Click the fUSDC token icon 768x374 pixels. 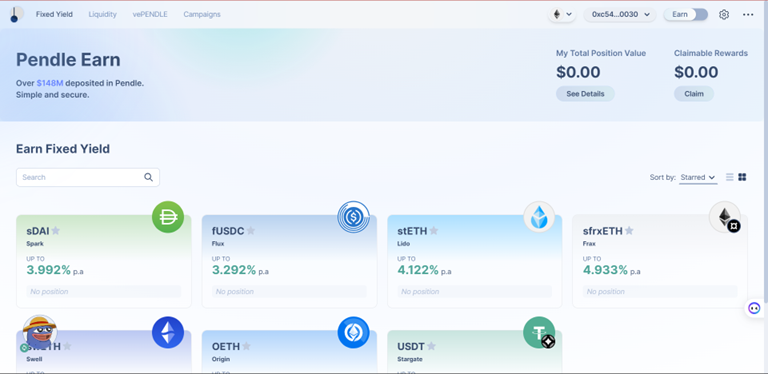pyautogui.click(x=353, y=217)
